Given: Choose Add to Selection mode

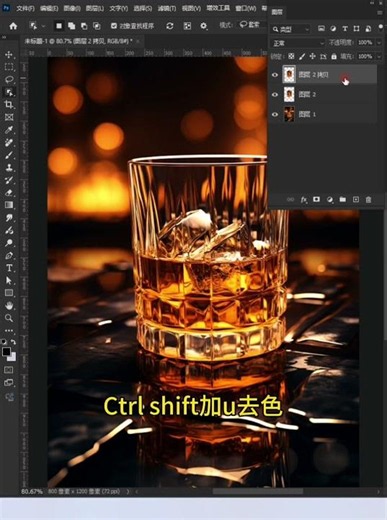Looking at the screenshot, I should (x=71, y=26).
